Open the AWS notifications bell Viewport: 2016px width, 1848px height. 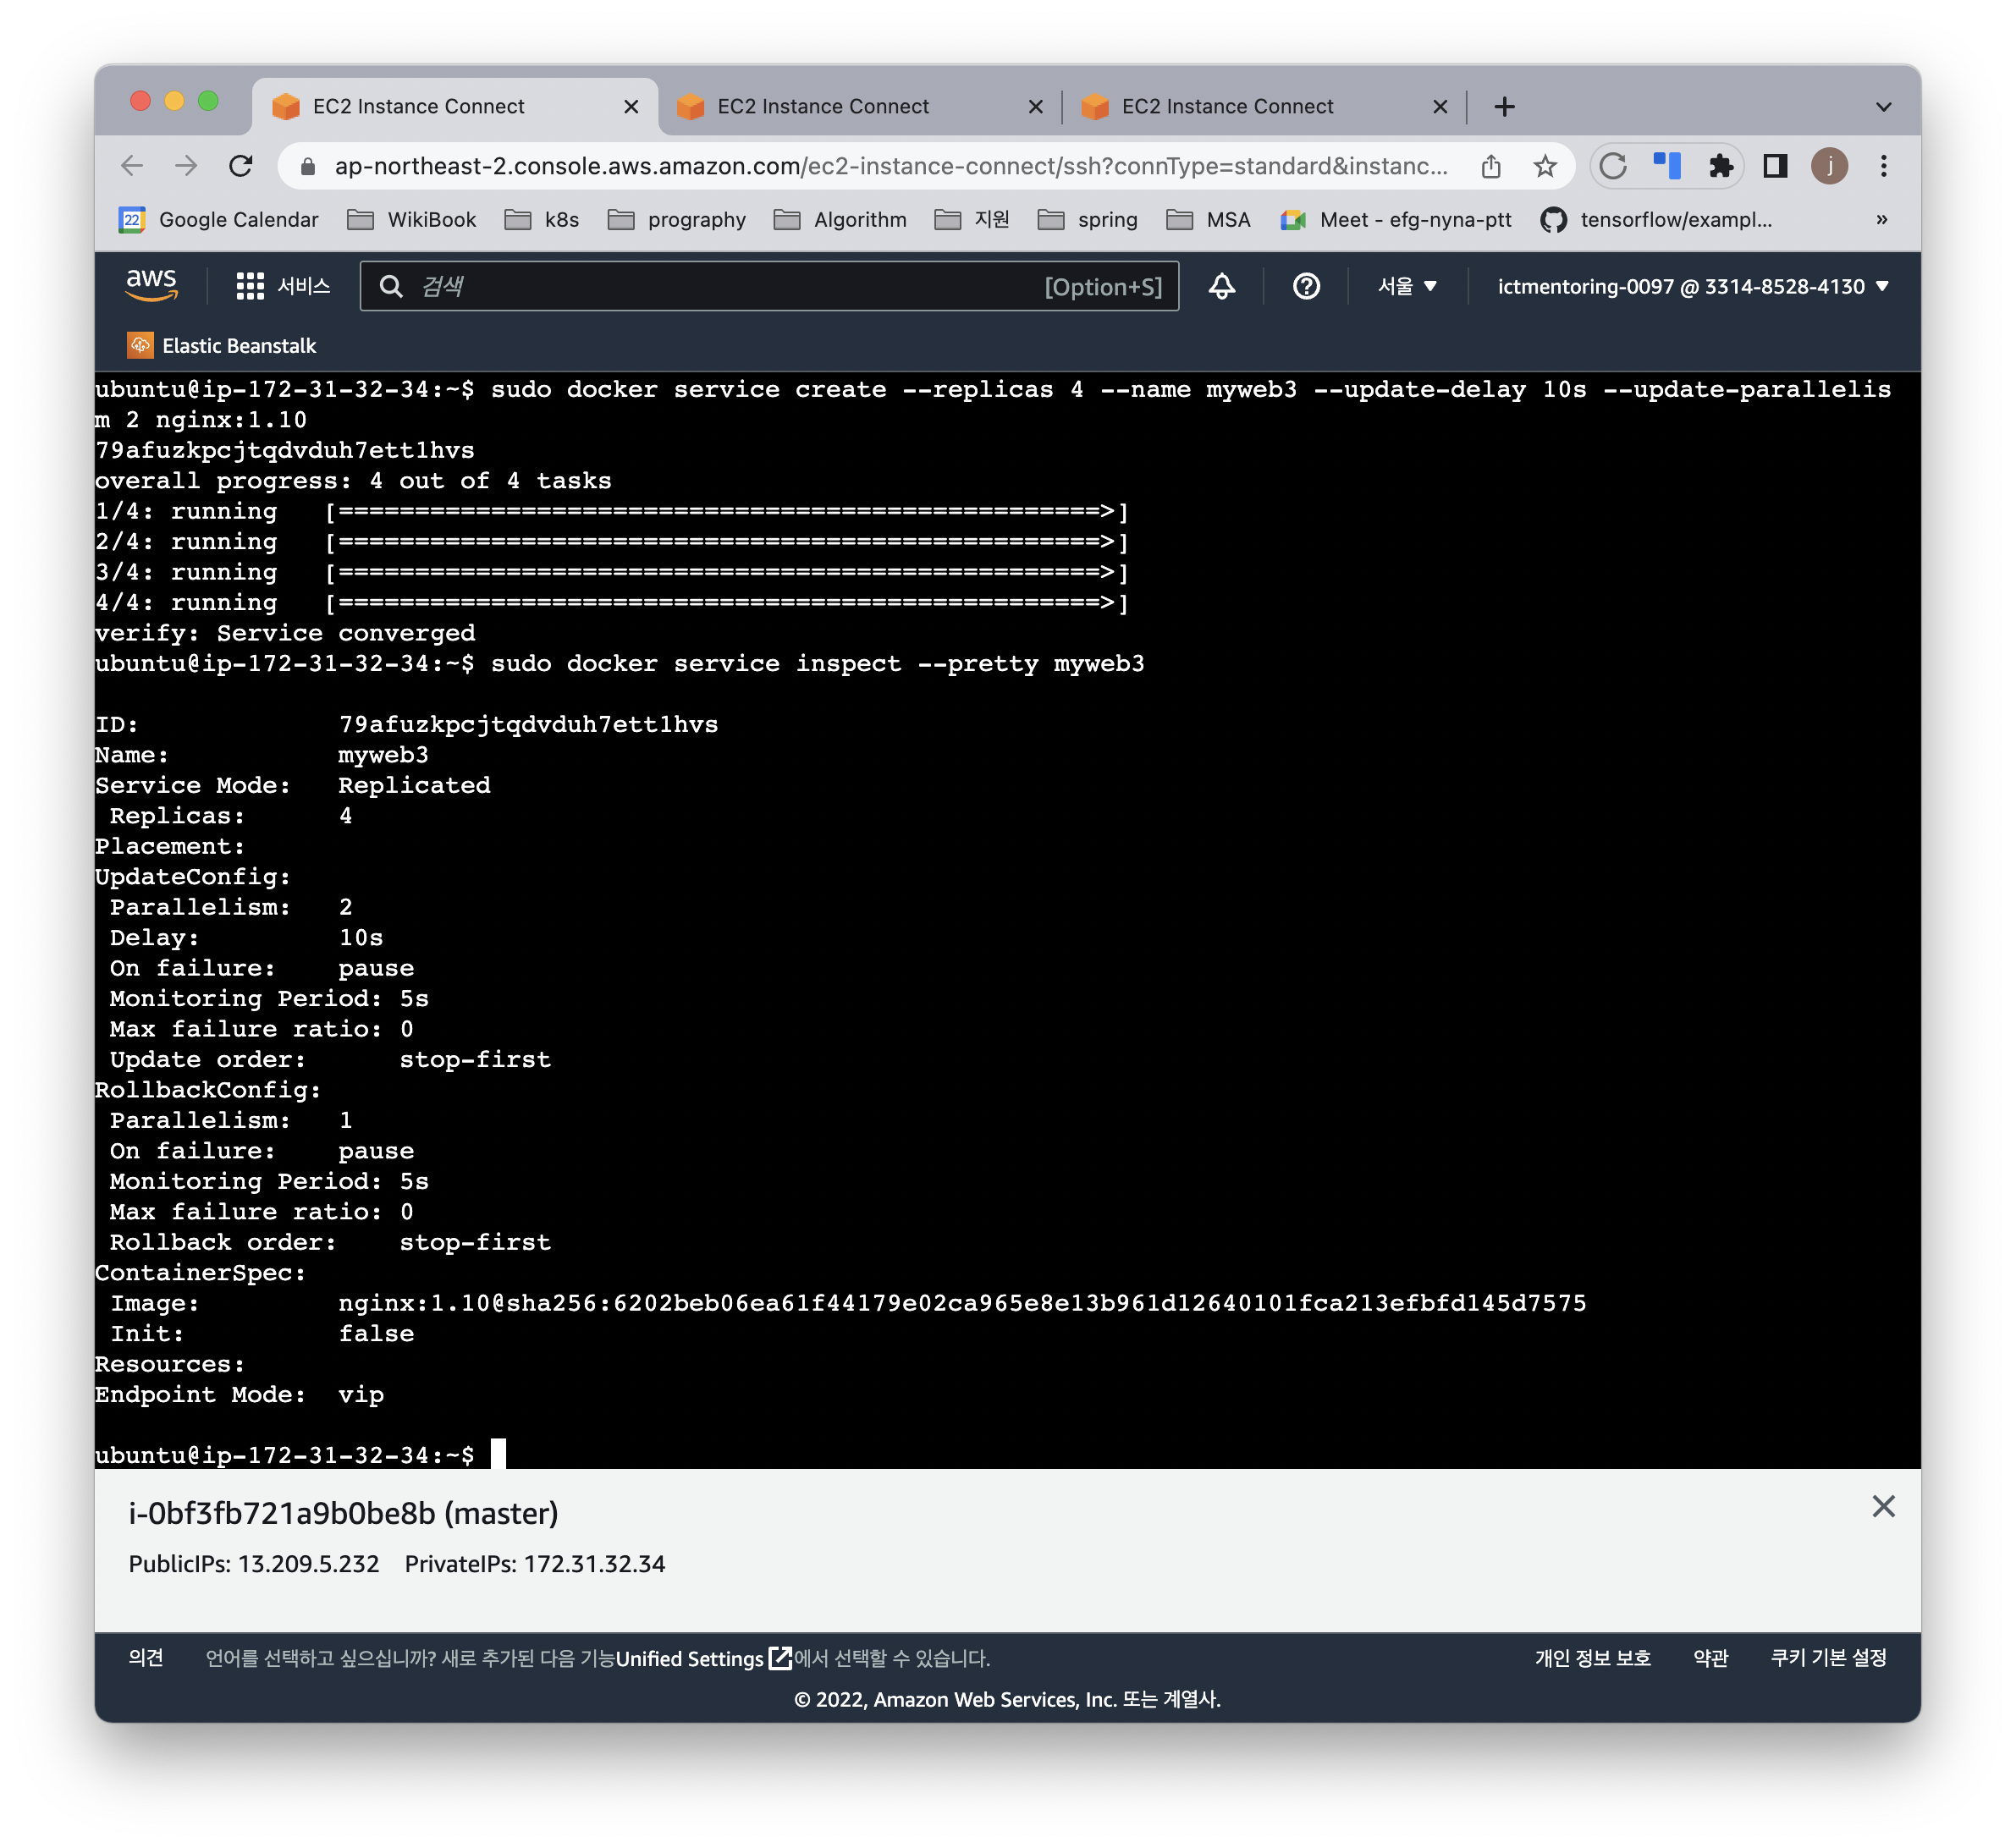point(1221,287)
